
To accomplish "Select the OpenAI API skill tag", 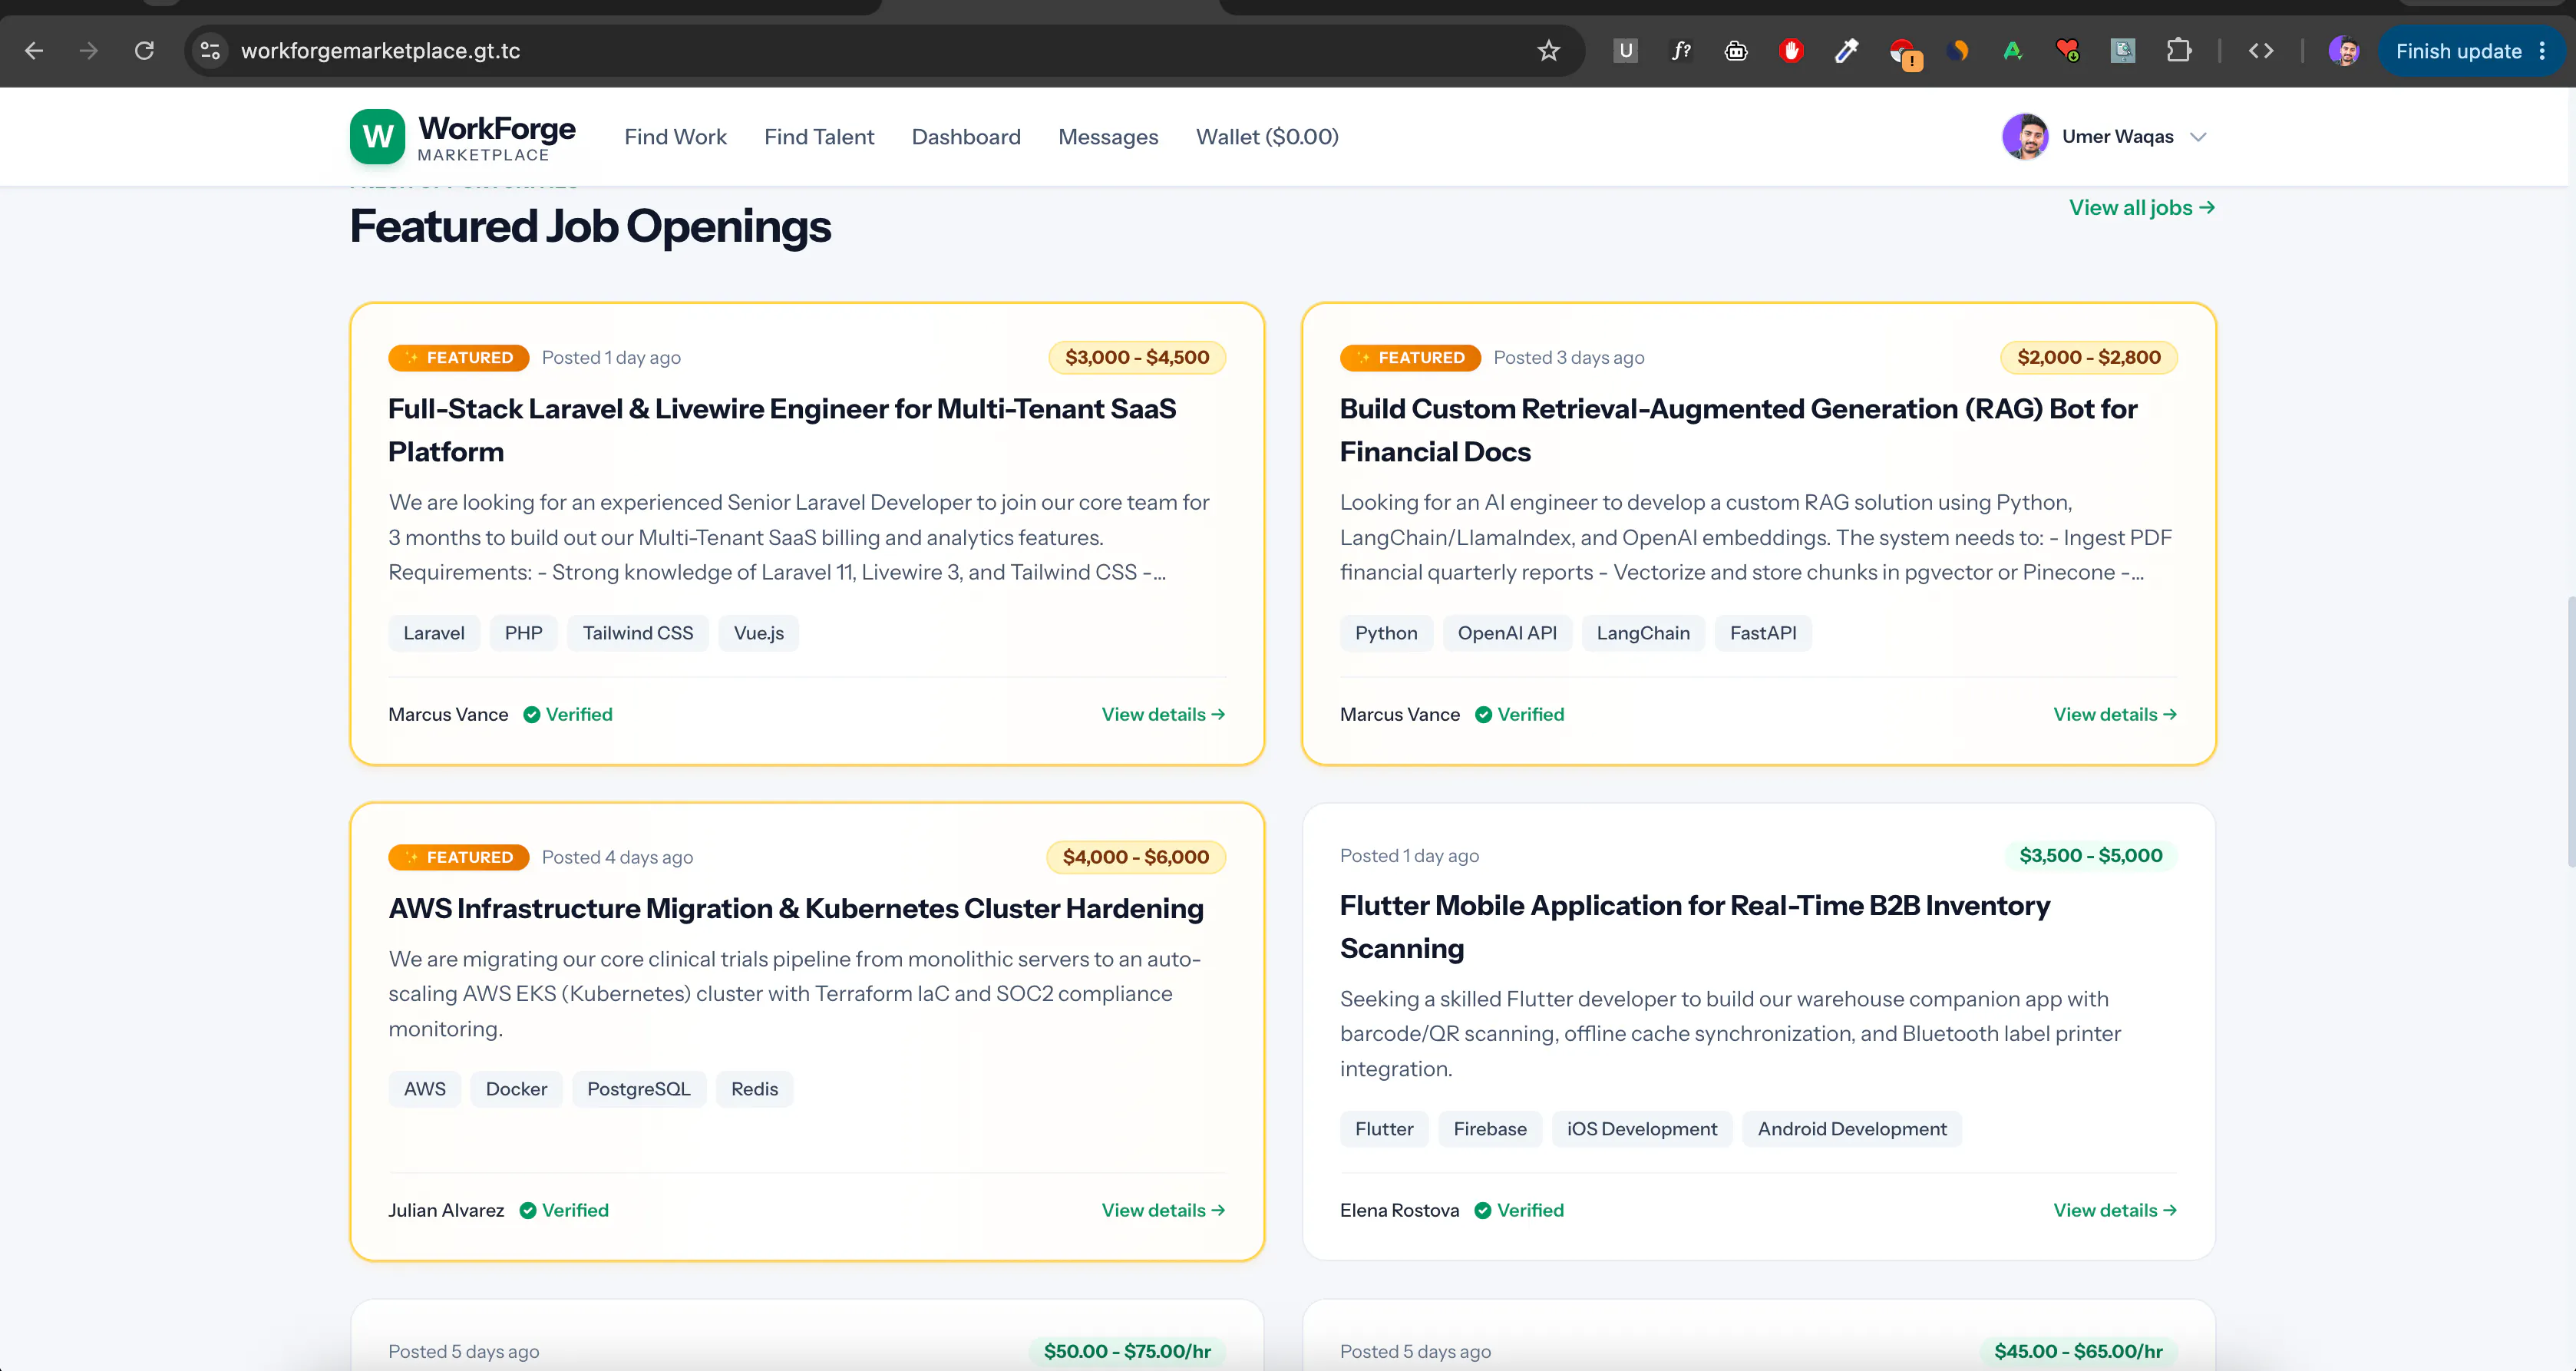I will pyautogui.click(x=1507, y=633).
